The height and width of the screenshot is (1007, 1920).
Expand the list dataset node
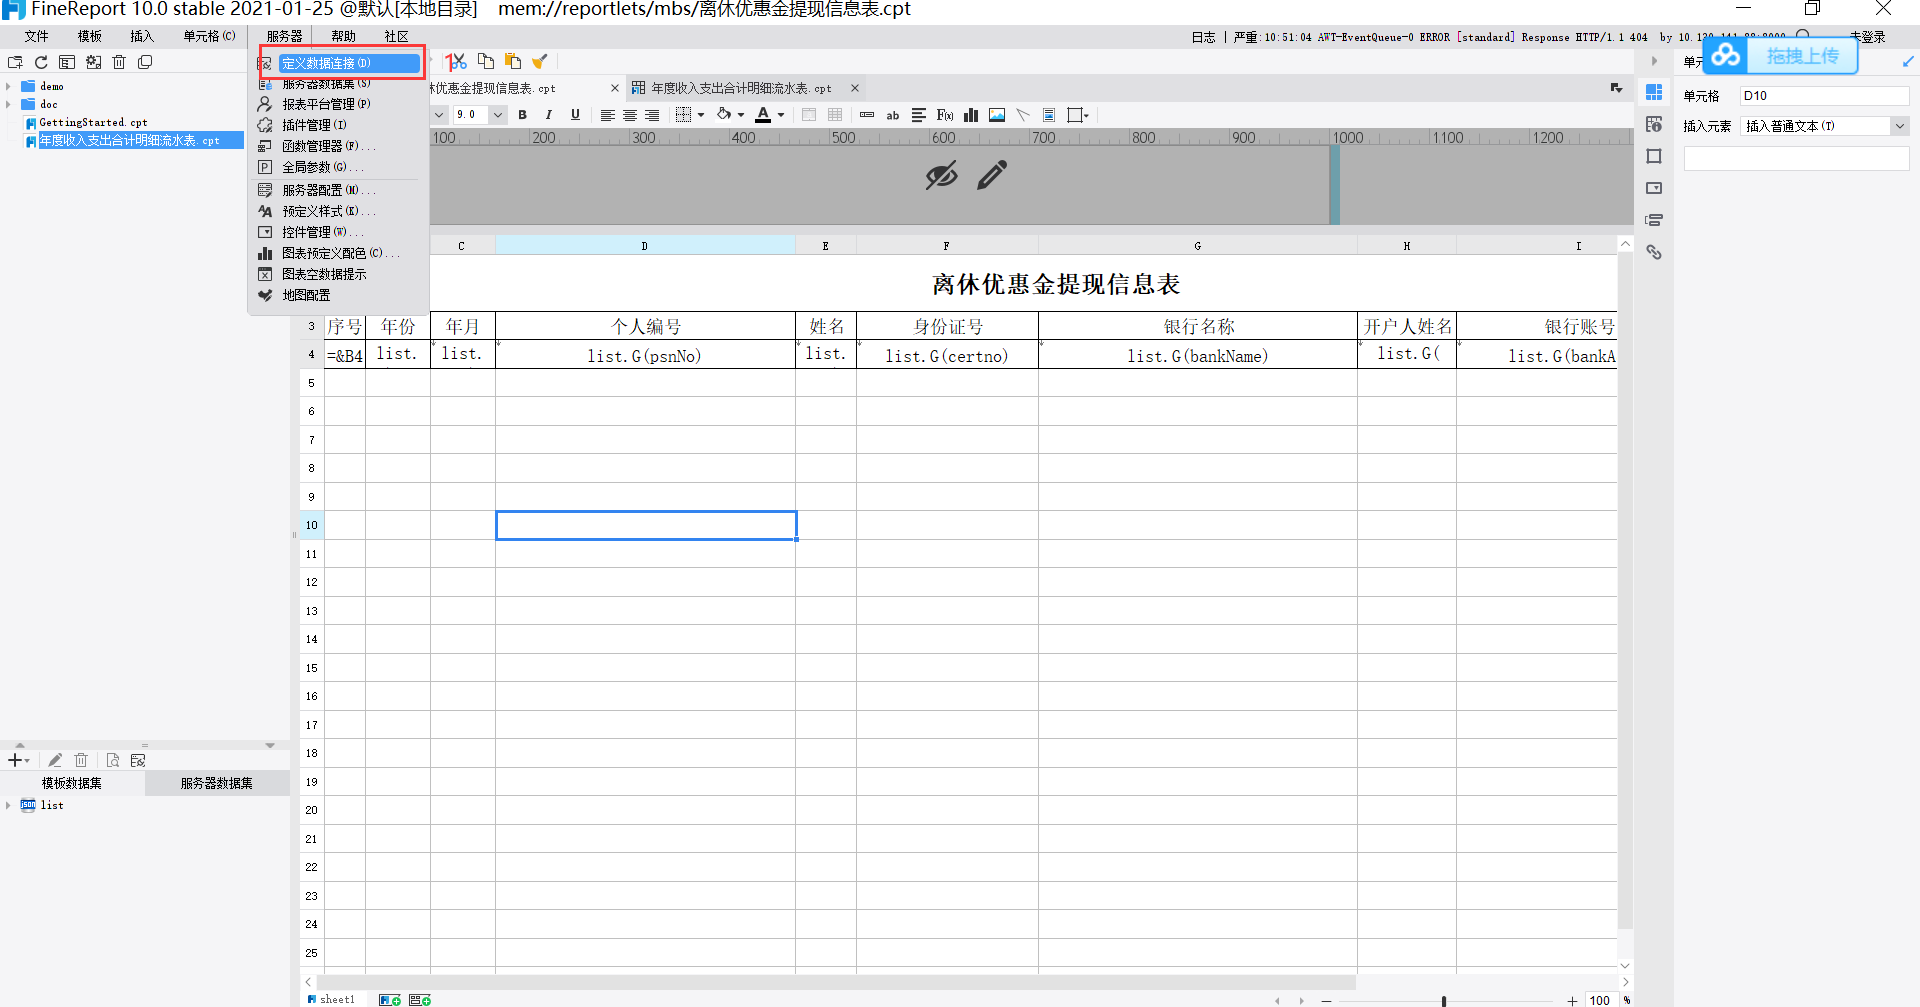click(9, 805)
